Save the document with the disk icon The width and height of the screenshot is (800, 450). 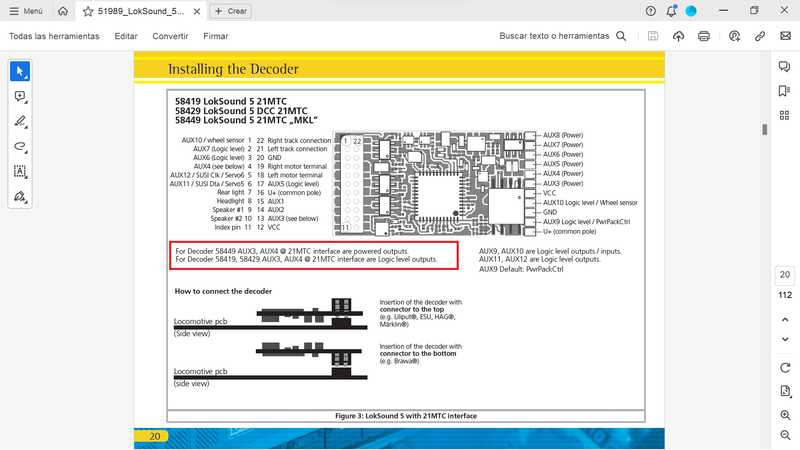[x=653, y=36]
